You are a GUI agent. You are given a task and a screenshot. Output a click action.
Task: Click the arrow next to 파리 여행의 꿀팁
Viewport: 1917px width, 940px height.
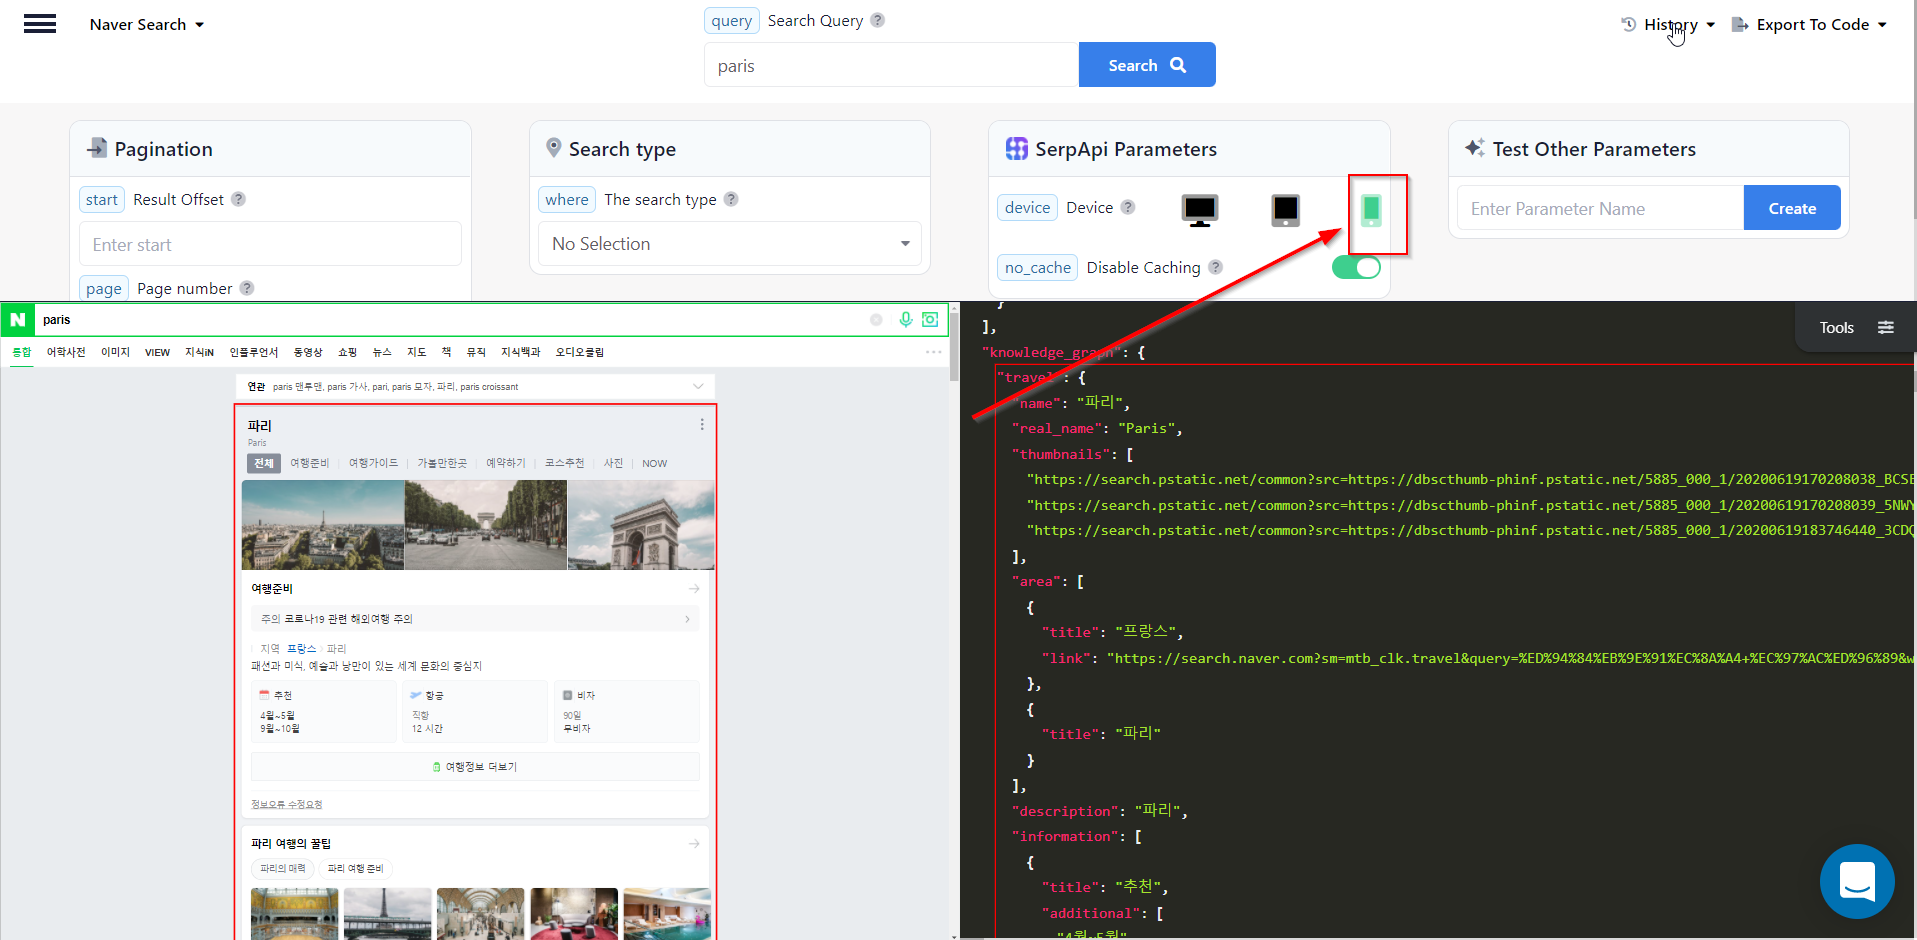(694, 844)
